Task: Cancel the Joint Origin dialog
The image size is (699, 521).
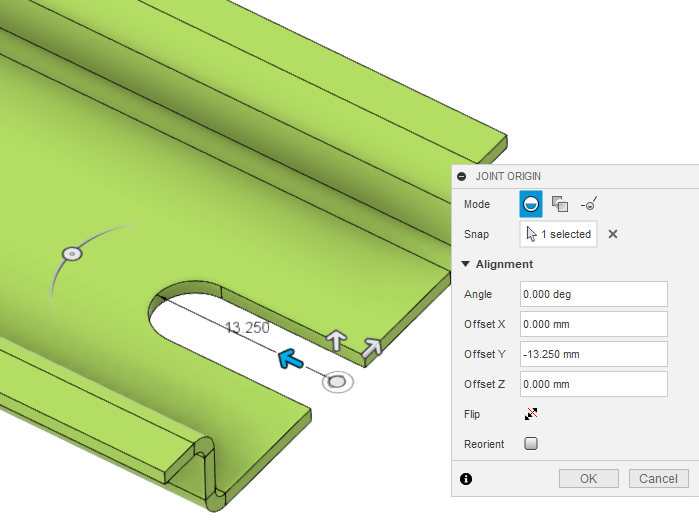Action: click(x=658, y=479)
